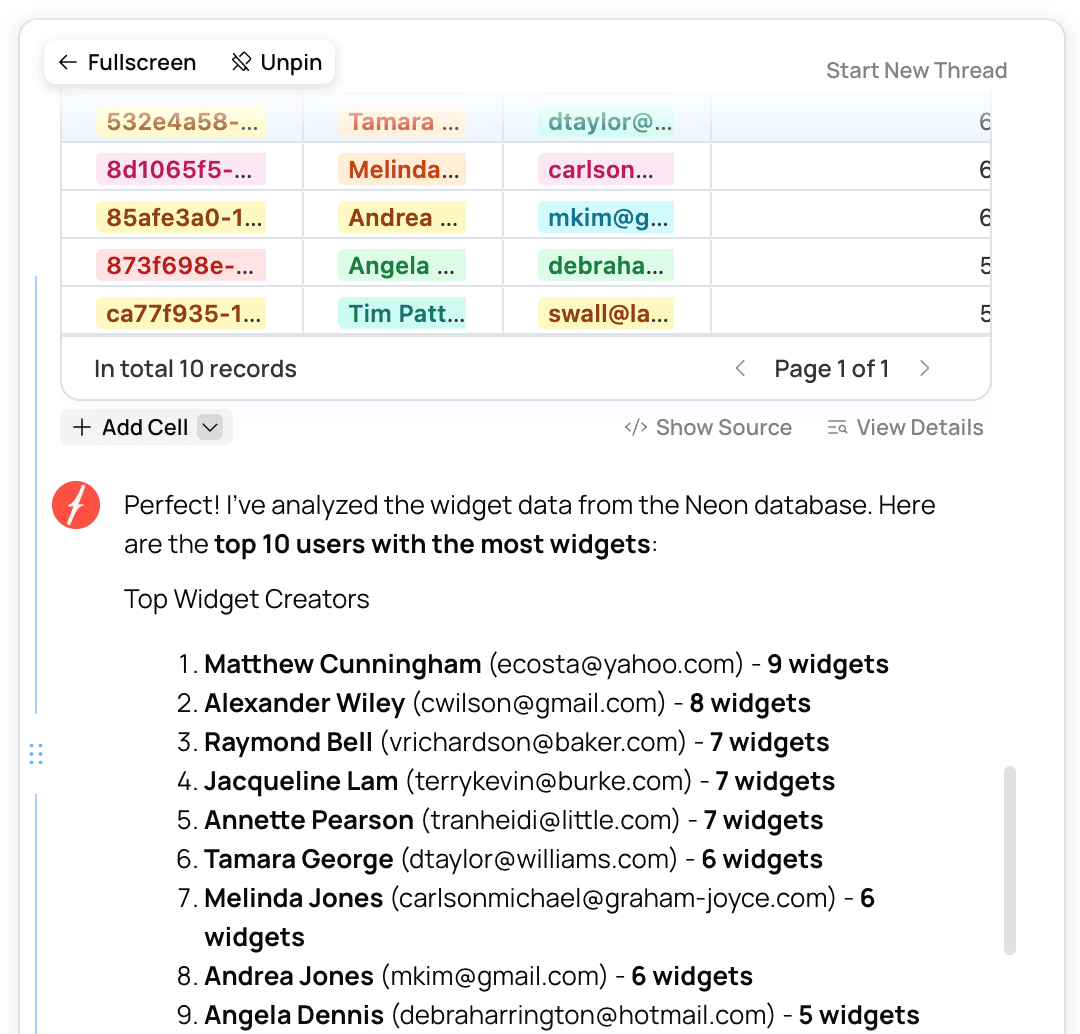Open Show Source for the cell
This screenshot has height=1034, width=1080.
point(723,428)
